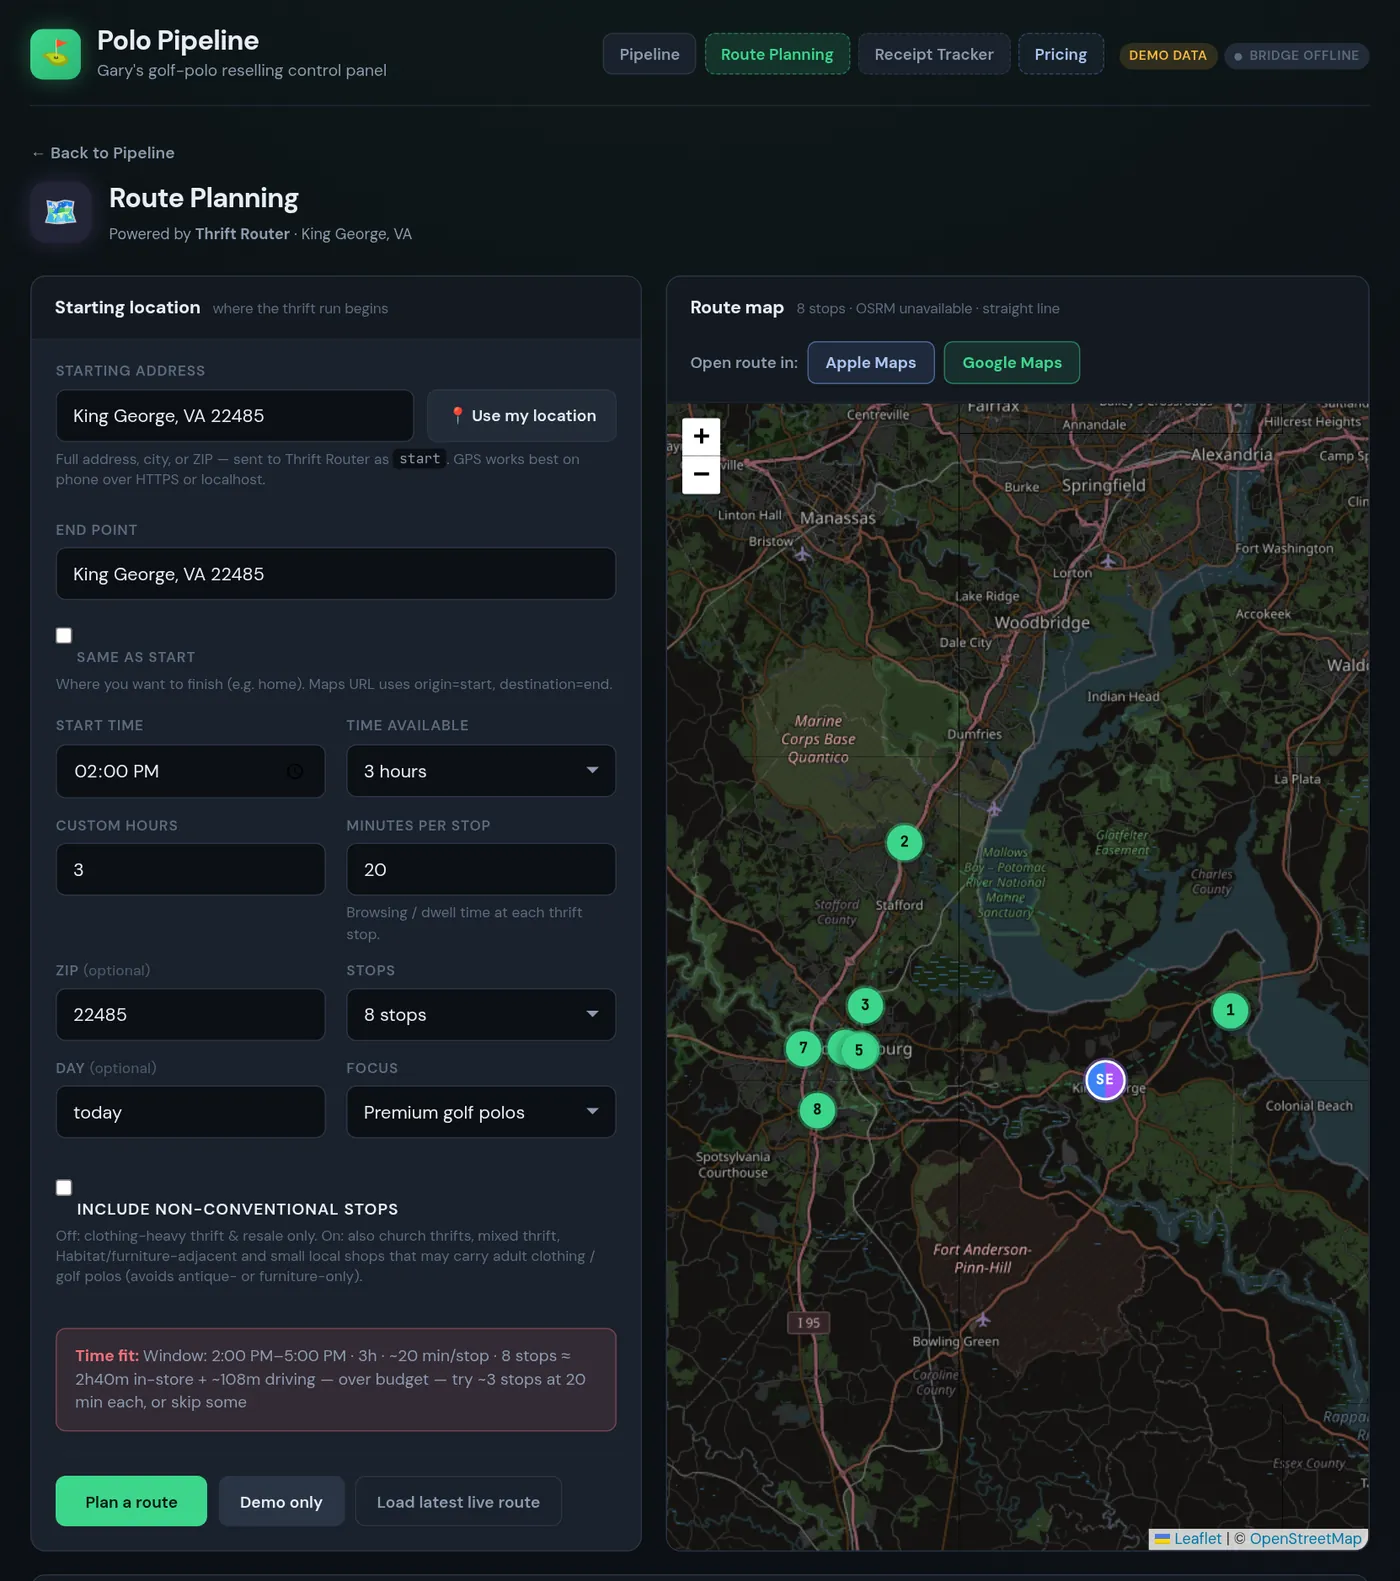
Task: Open the Stops count dropdown
Action: click(x=481, y=1015)
